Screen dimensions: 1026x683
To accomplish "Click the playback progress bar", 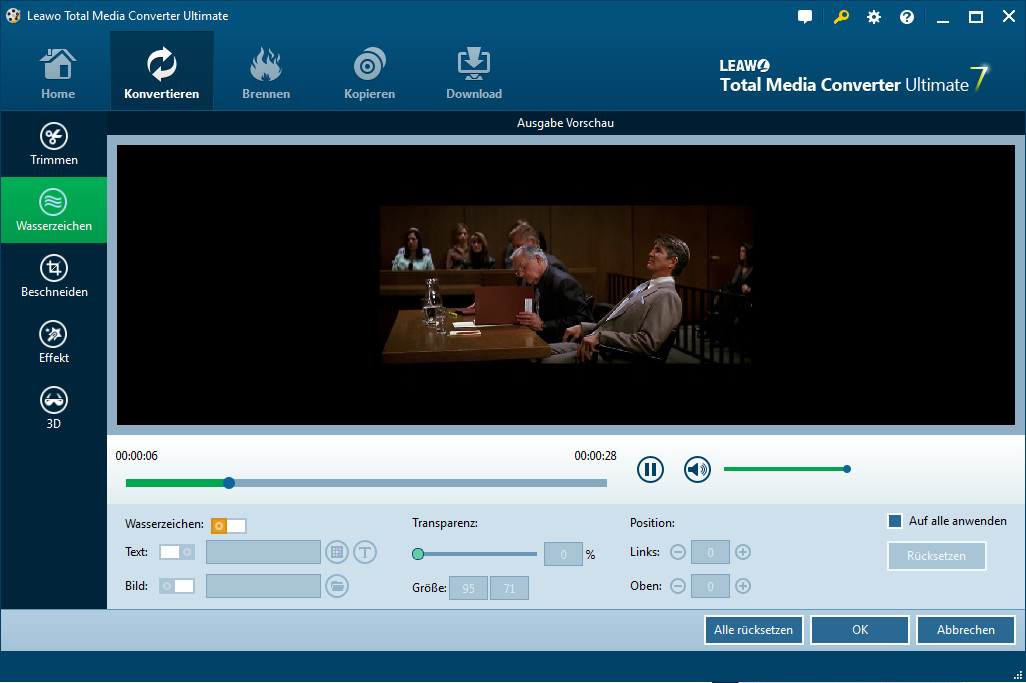I will click(x=366, y=483).
